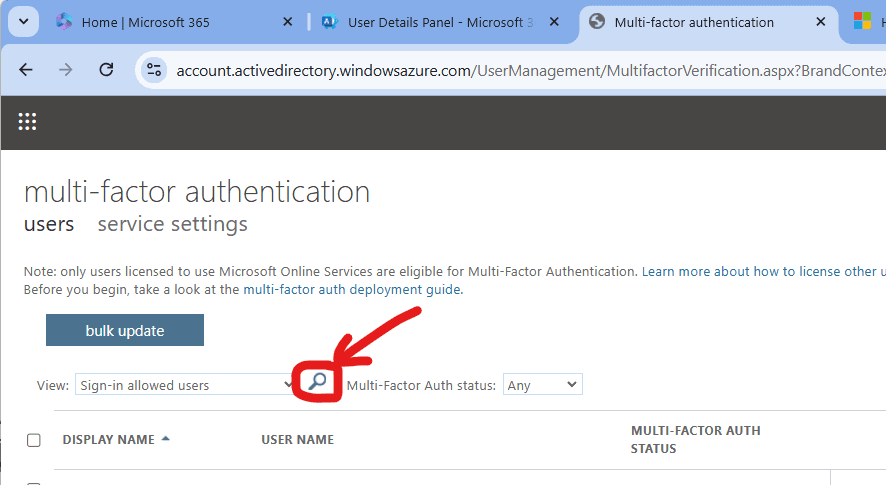The height and width of the screenshot is (485, 886).
Task: Reload the page with refresh icon
Action: (106, 69)
